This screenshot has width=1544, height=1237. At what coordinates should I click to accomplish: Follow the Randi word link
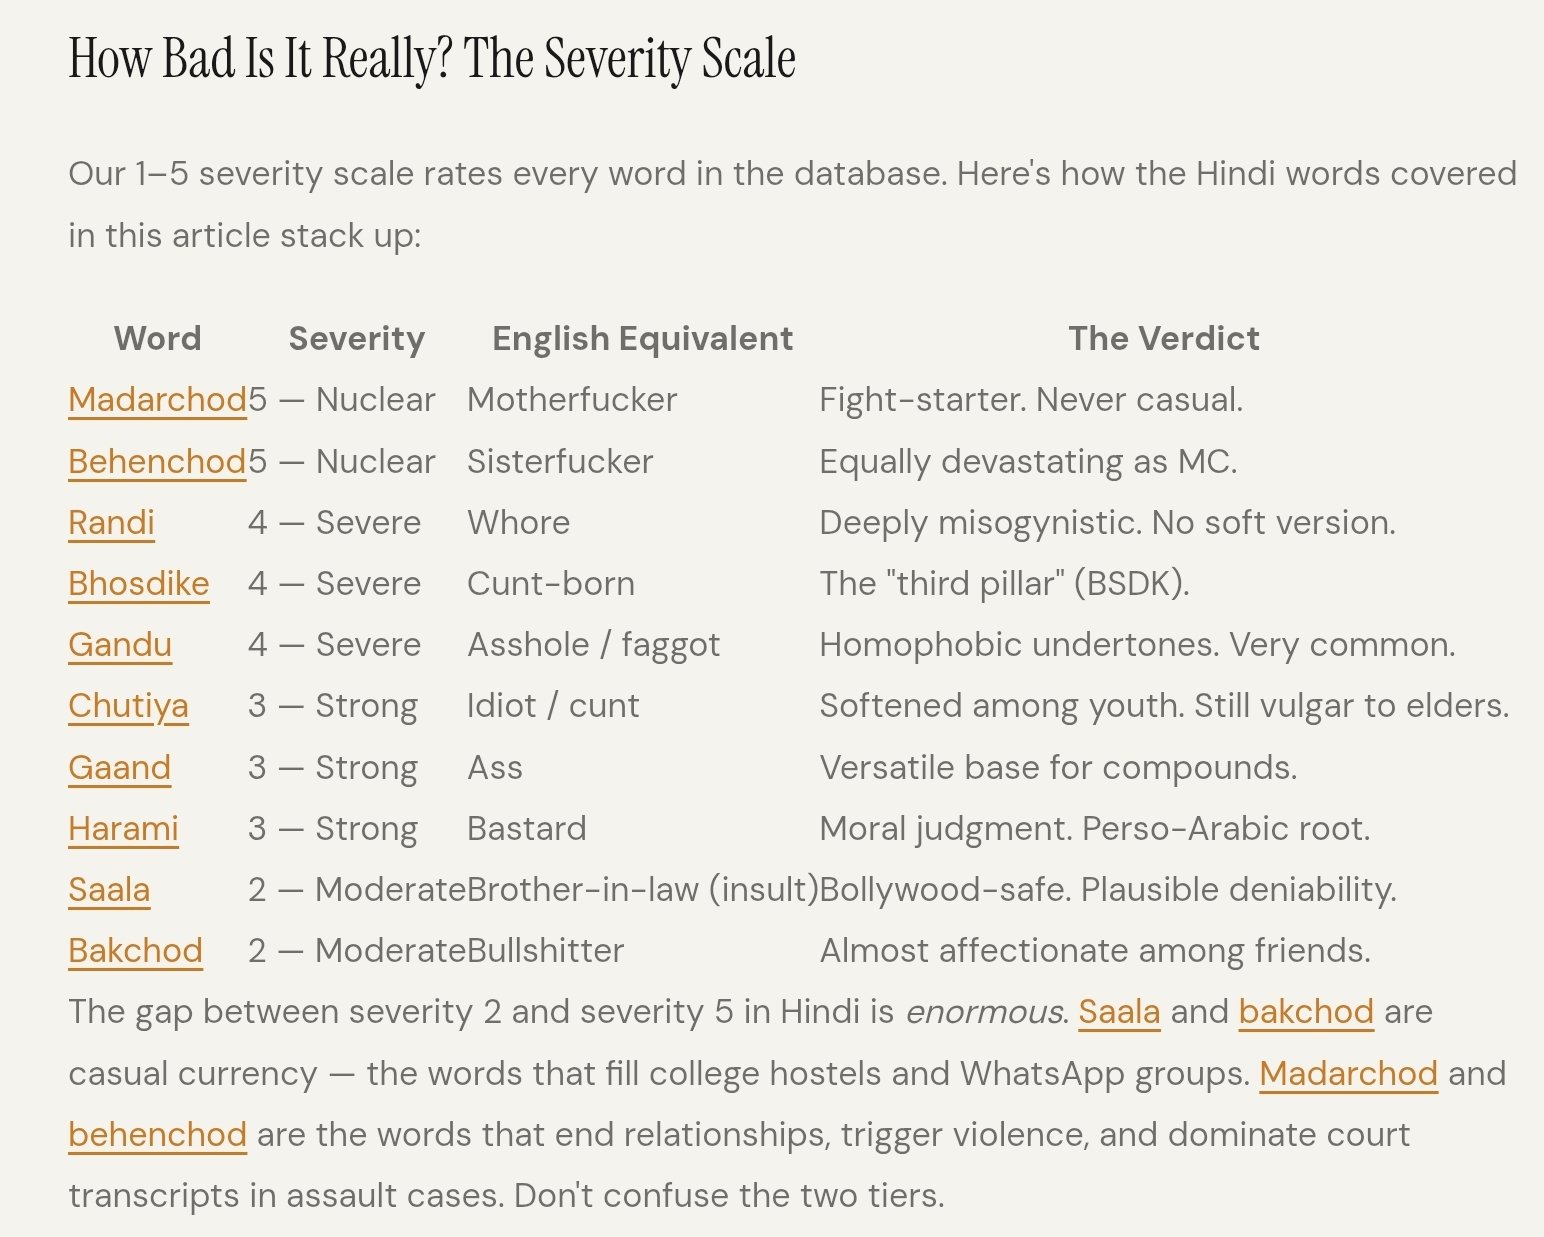[x=111, y=523]
